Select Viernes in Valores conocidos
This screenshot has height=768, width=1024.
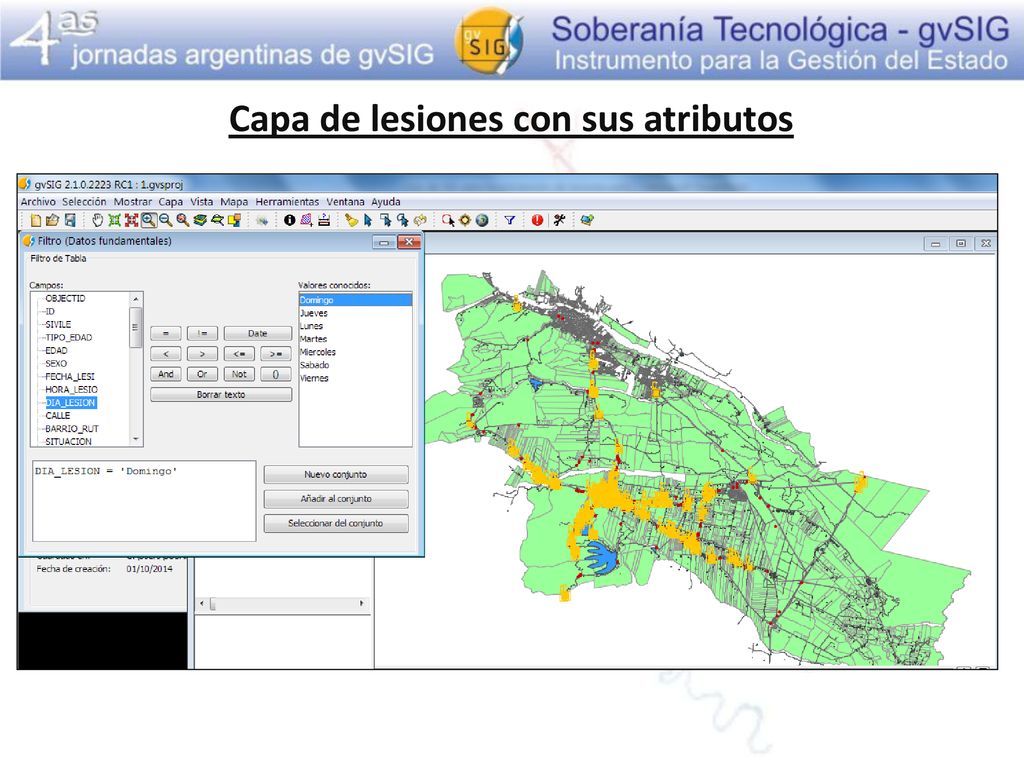[314, 378]
